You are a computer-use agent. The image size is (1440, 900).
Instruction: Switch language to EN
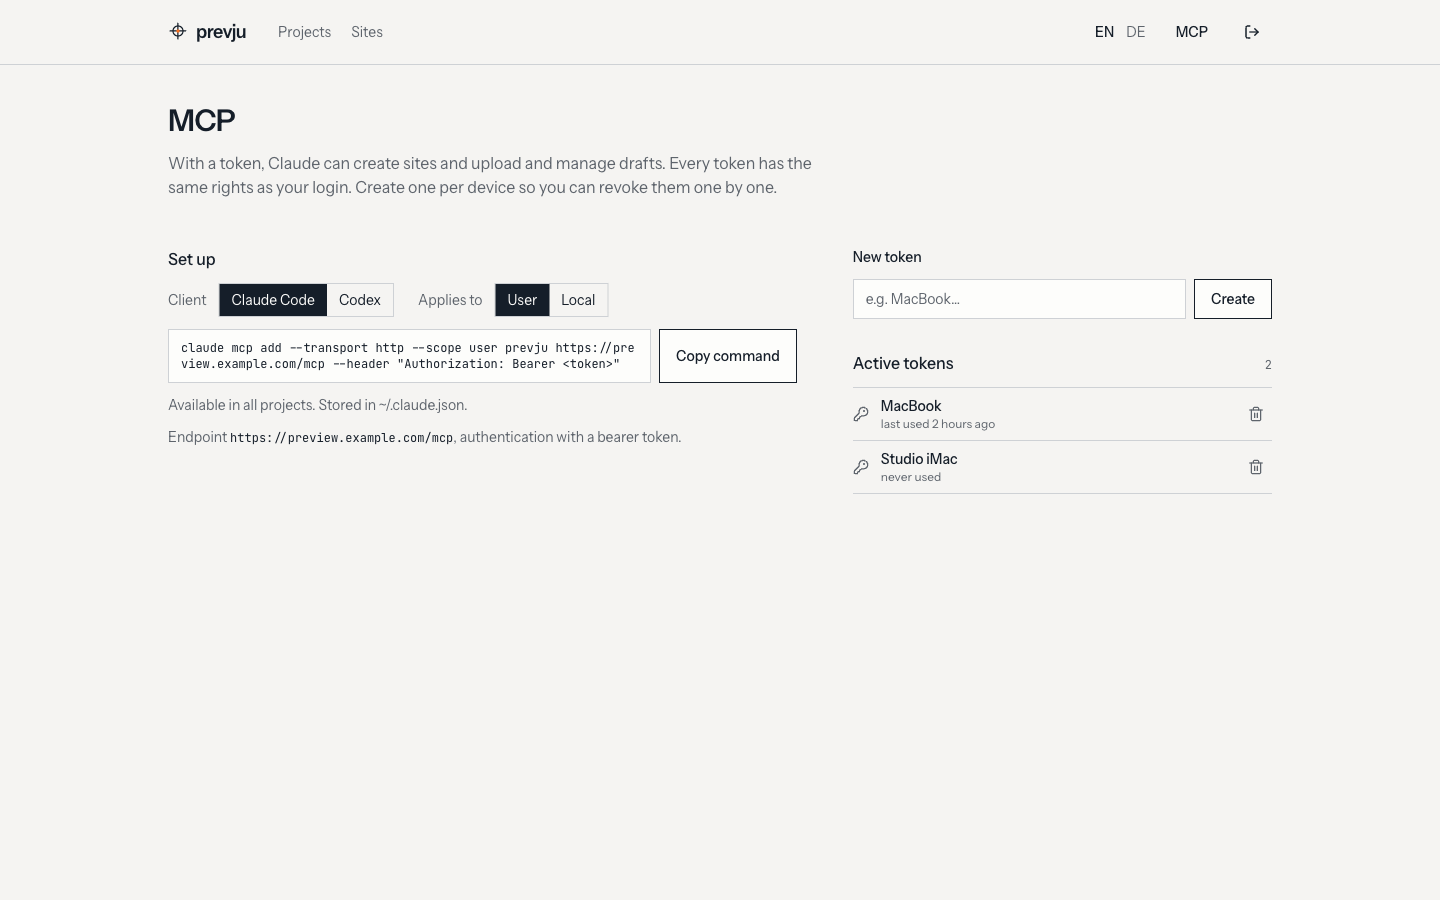[1104, 32]
